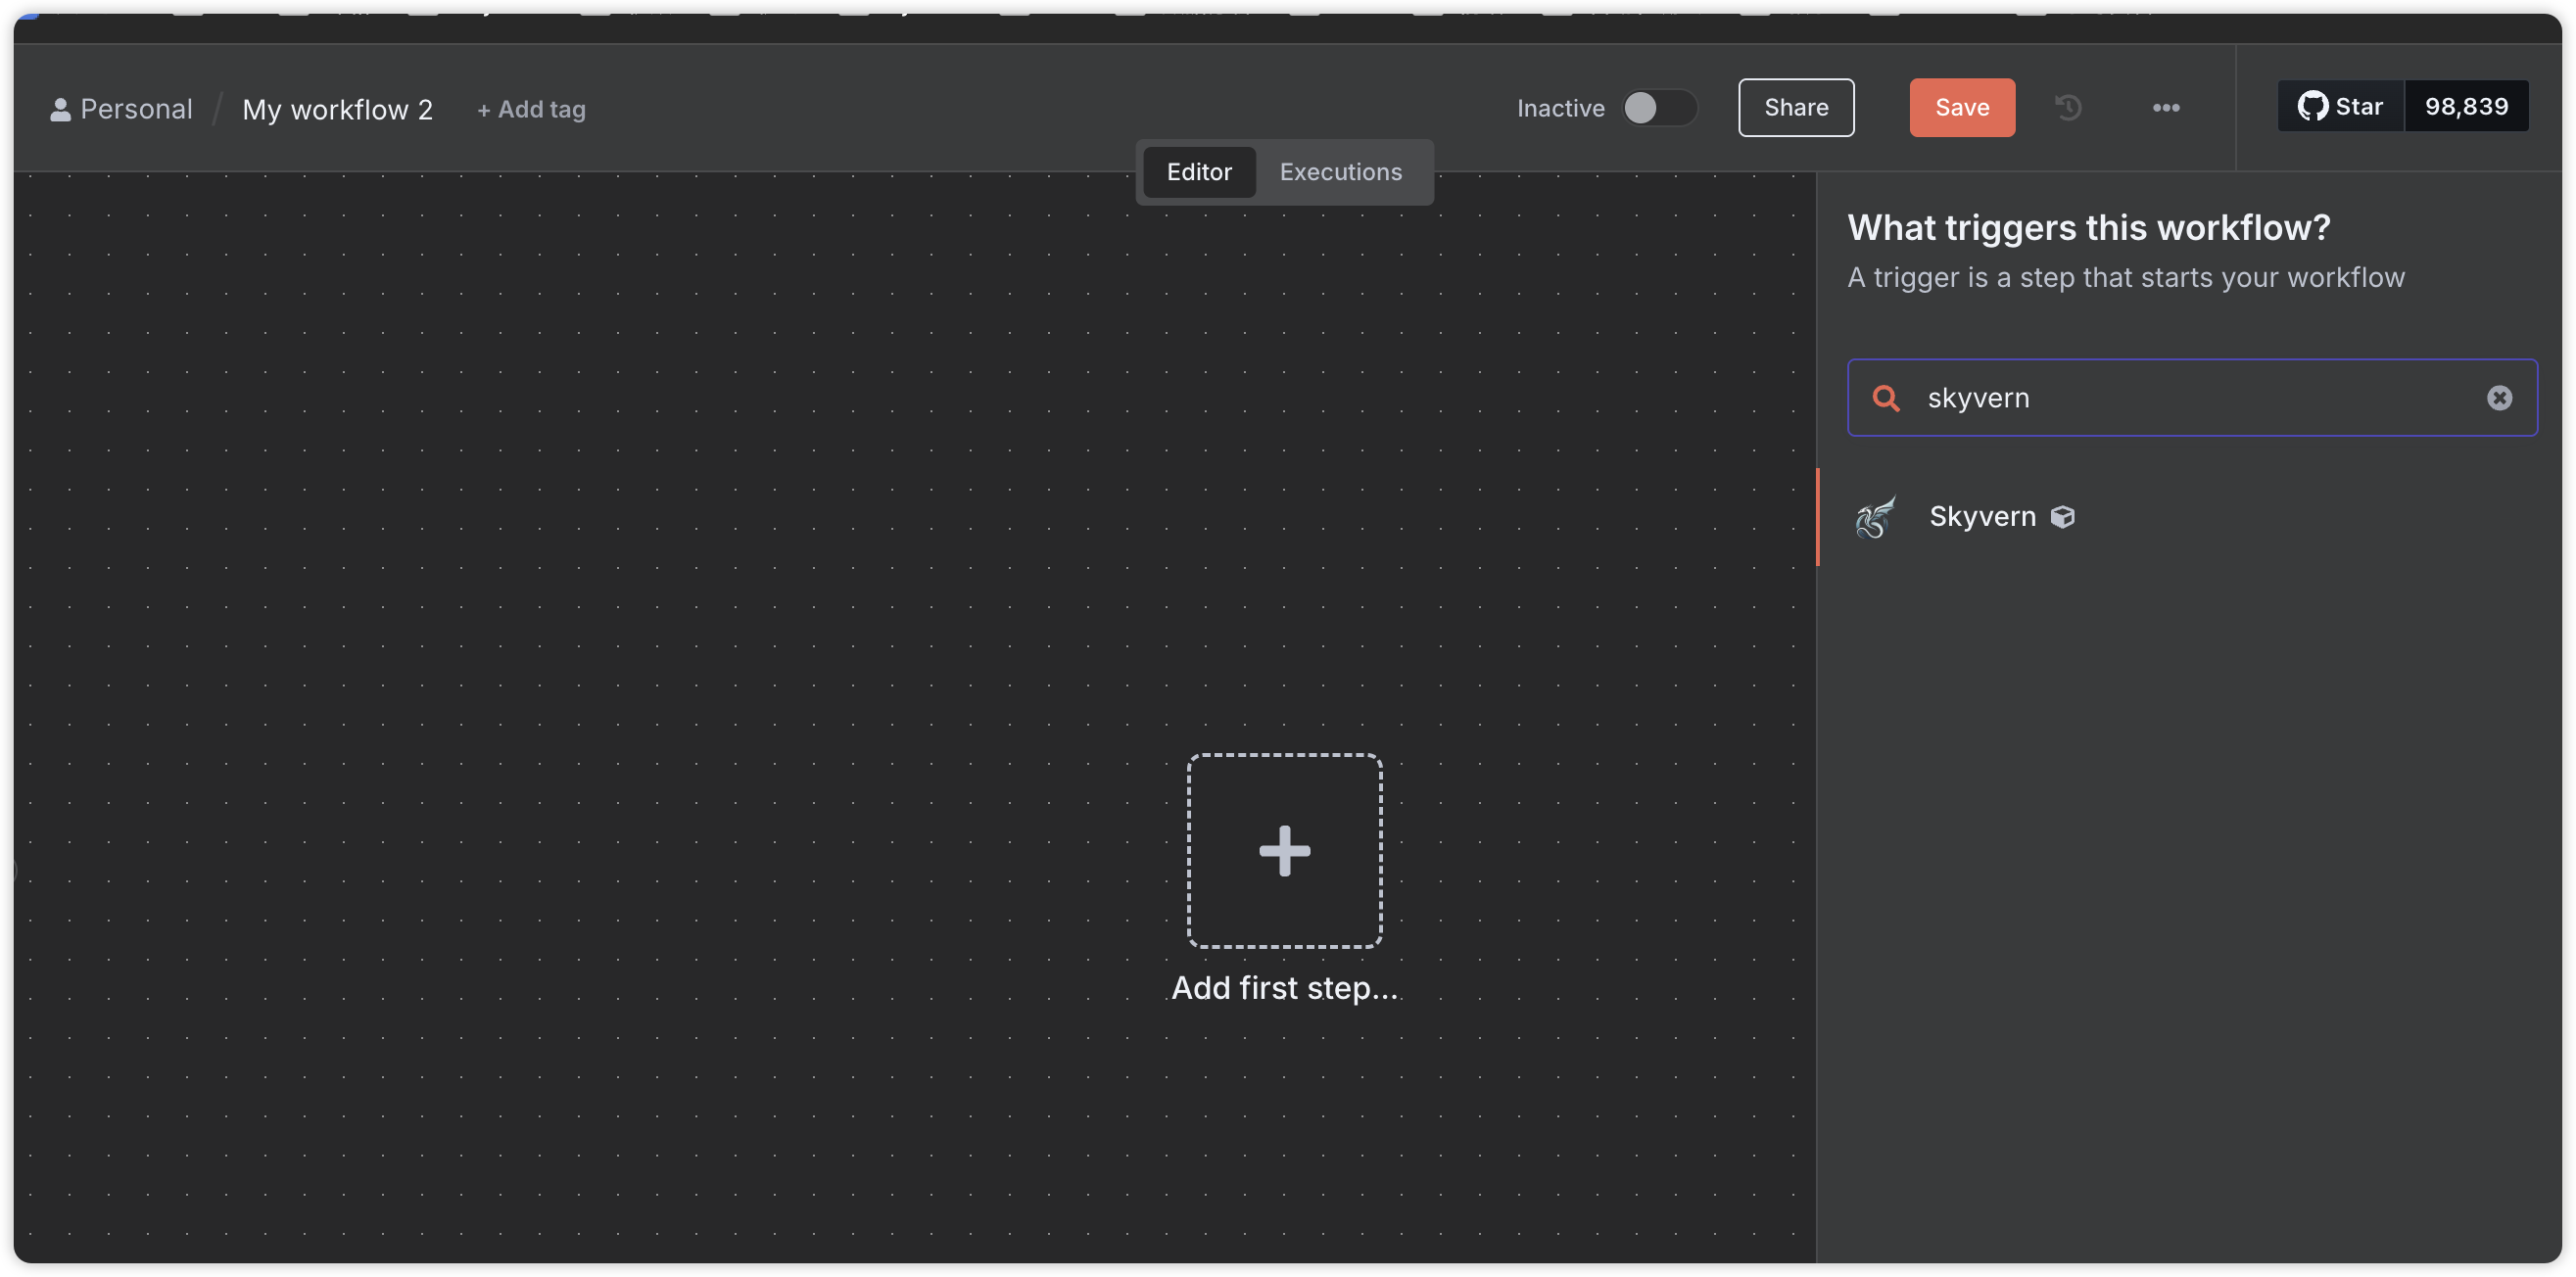The height and width of the screenshot is (1277, 2576).
Task: Click the 98,839 star count
Action: pyautogui.click(x=2465, y=106)
